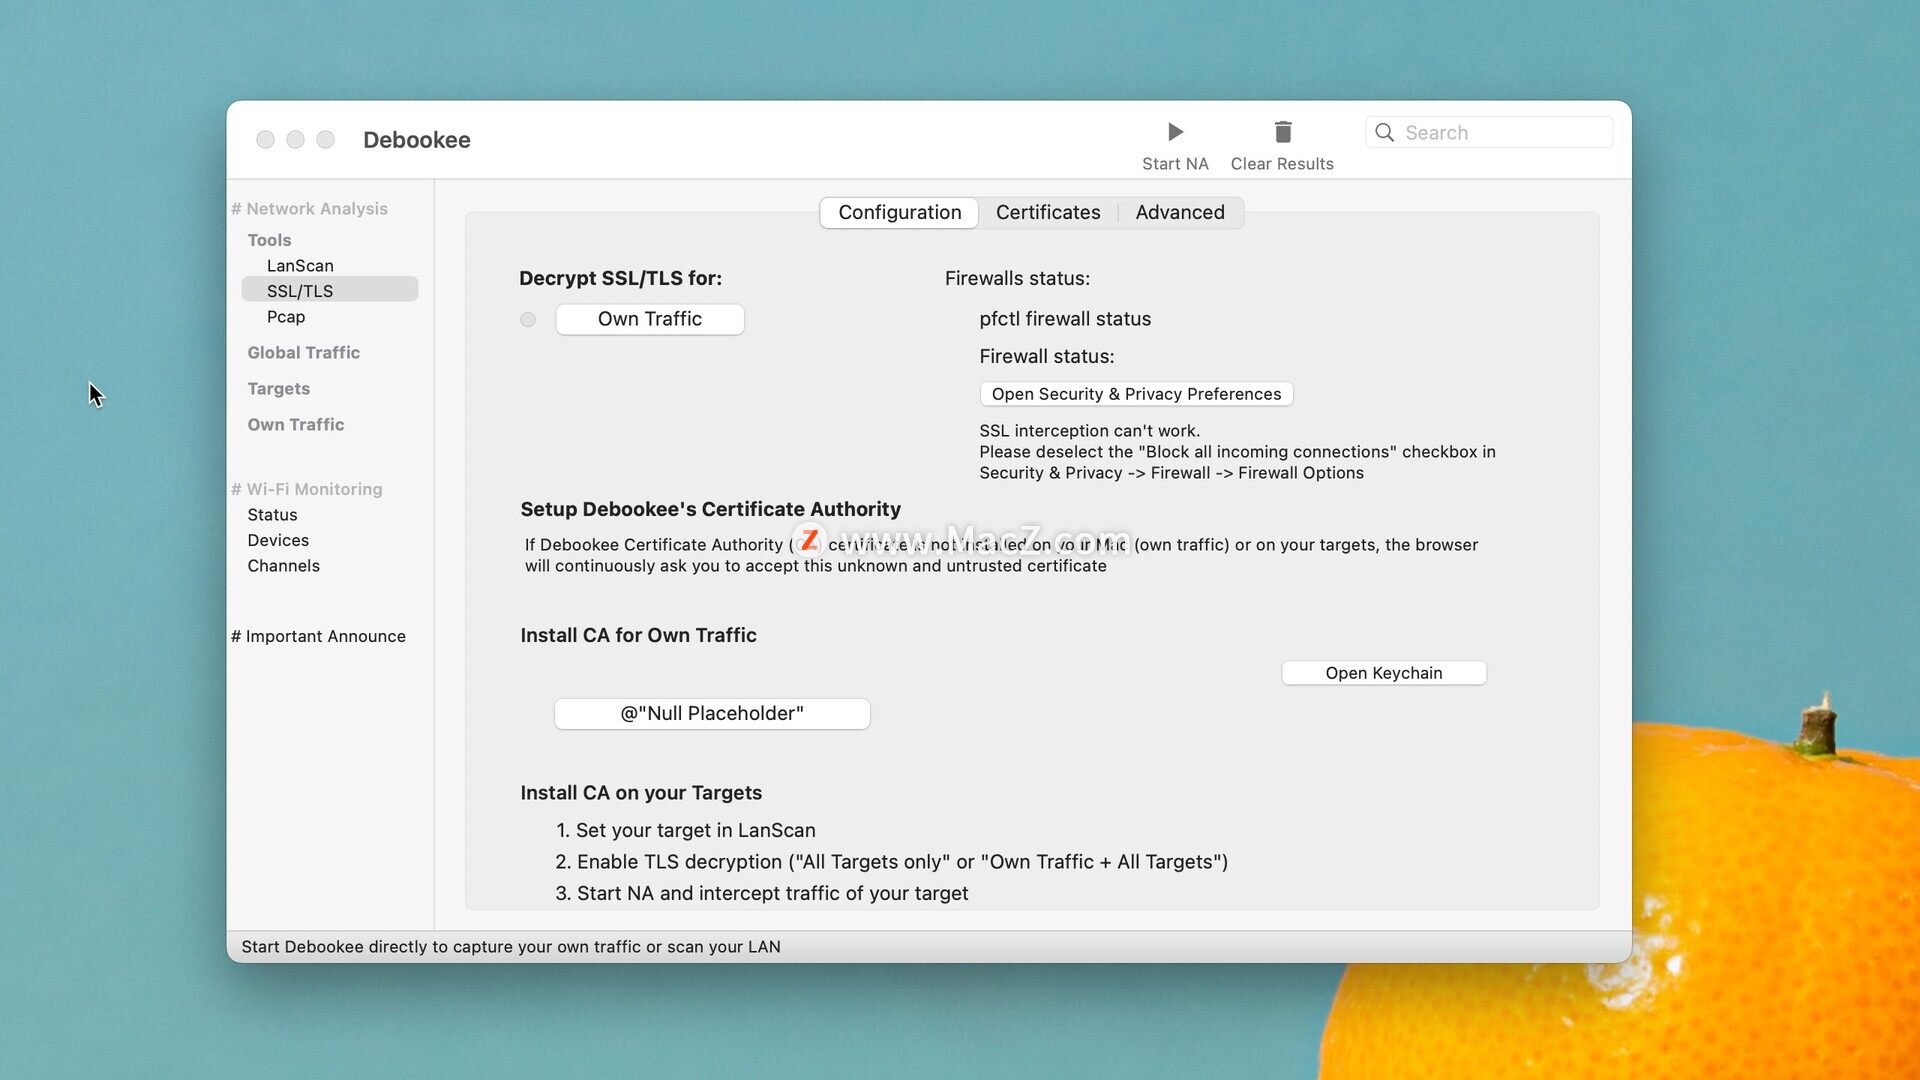This screenshot has width=1920, height=1080.
Task: Click the 'Start NA and intercept traffic' step
Action: 762,894
